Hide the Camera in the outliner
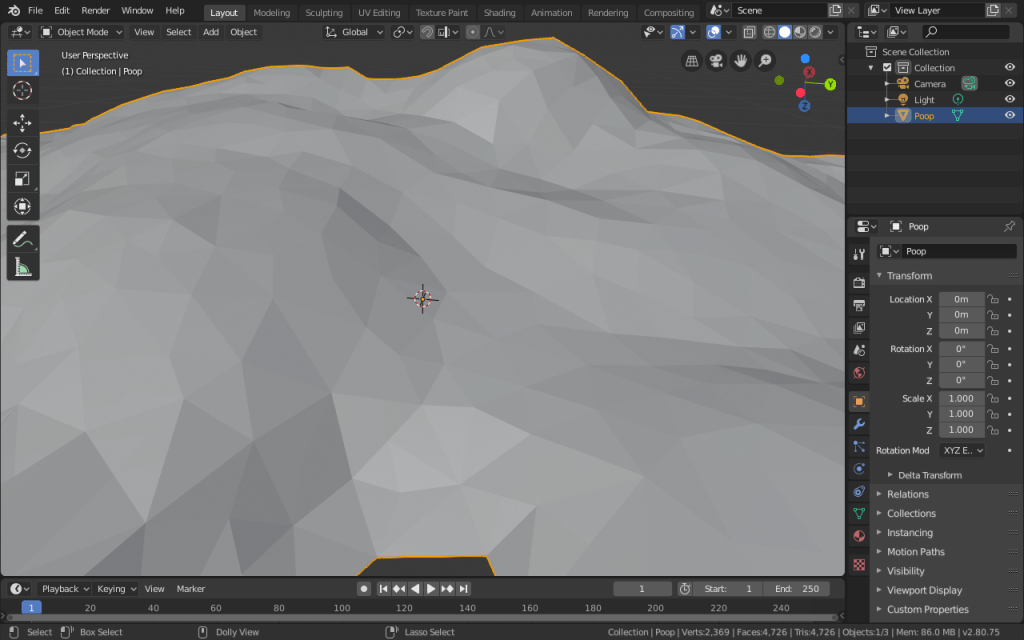Viewport: 1024px width, 640px height. click(x=1009, y=83)
